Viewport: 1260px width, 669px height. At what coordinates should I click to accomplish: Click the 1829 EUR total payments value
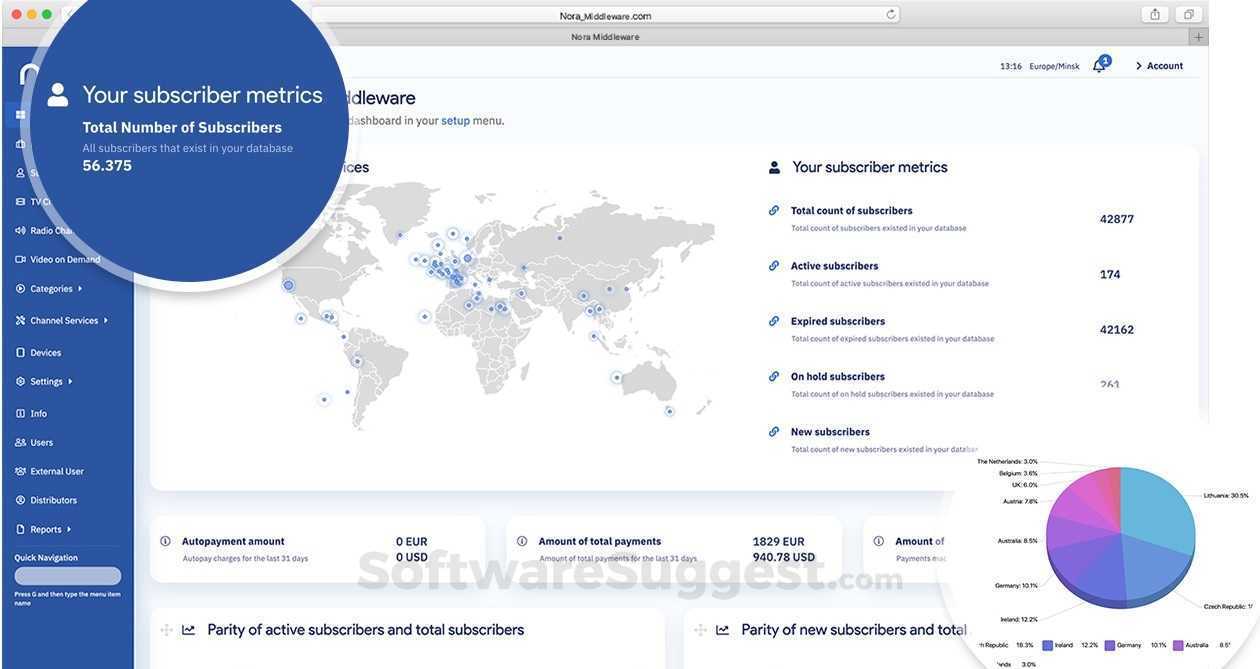779,542
